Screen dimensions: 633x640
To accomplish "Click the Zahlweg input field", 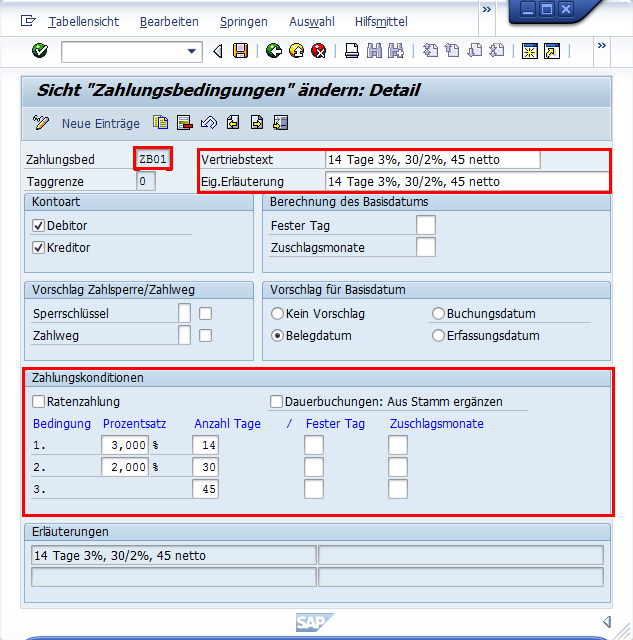I will (184, 335).
